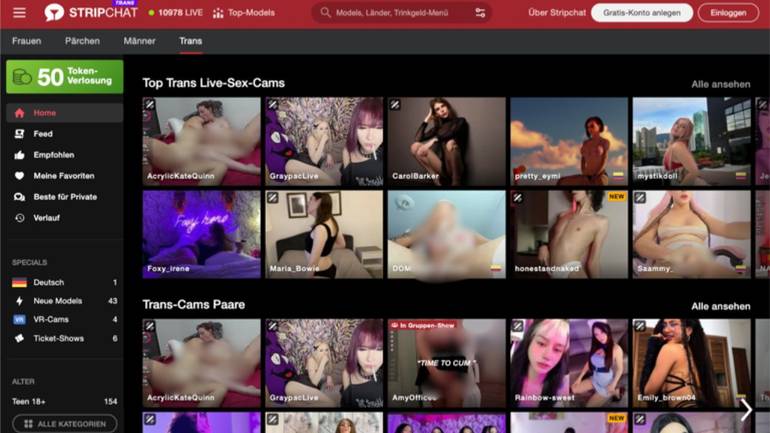Click Alle ansehen beside Top Trans Live-Sex-Cams
This screenshot has width=770, height=433.
[720, 84]
